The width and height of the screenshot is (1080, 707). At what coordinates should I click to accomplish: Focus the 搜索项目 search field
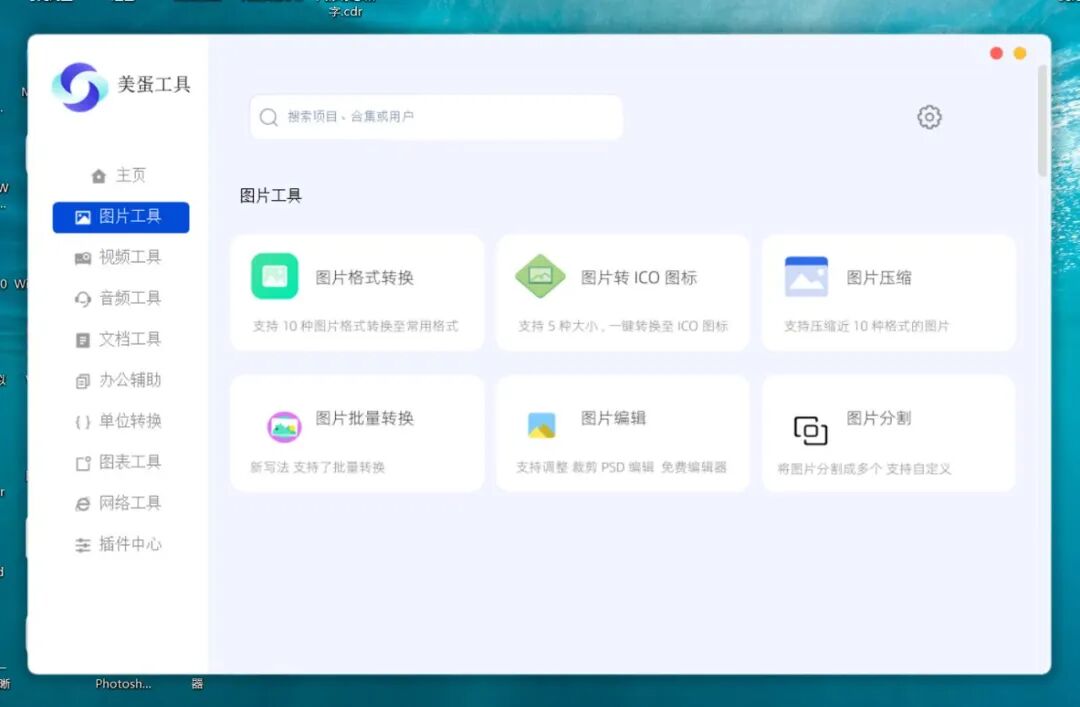[436, 117]
